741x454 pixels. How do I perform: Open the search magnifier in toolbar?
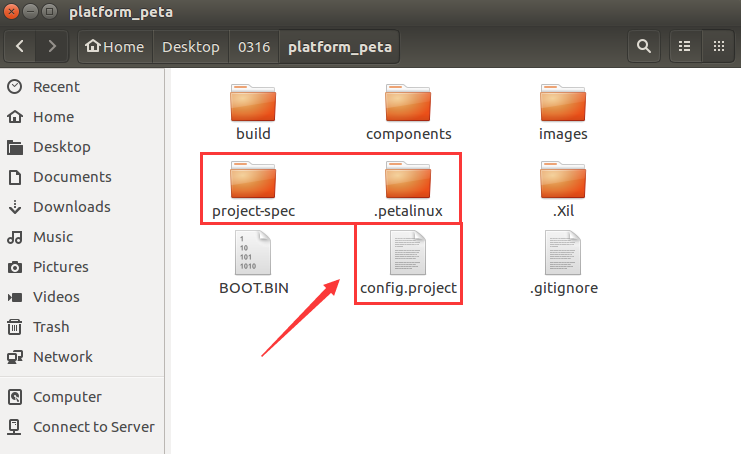click(x=644, y=46)
